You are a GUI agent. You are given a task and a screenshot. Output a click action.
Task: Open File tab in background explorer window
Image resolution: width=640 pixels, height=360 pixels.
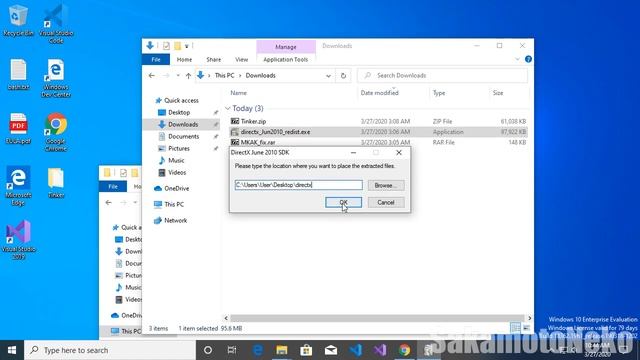click(113, 187)
